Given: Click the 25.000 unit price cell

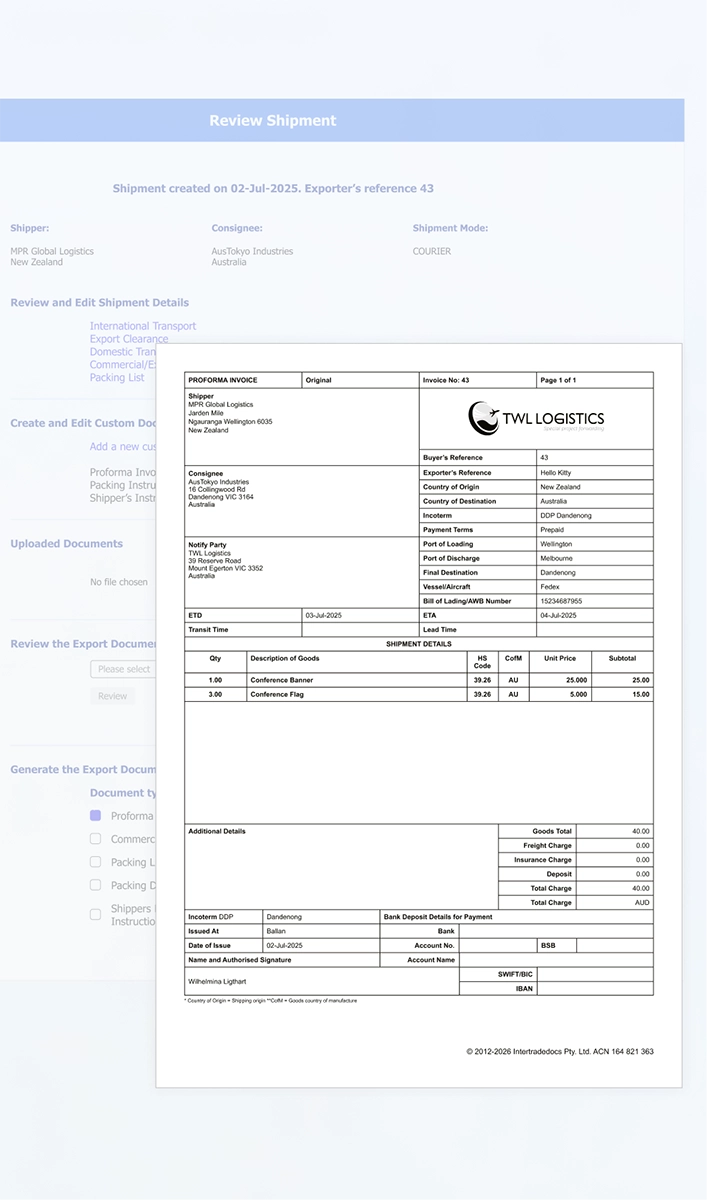Looking at the screenshot, I should pyautogui.click(x=559, y=680).
